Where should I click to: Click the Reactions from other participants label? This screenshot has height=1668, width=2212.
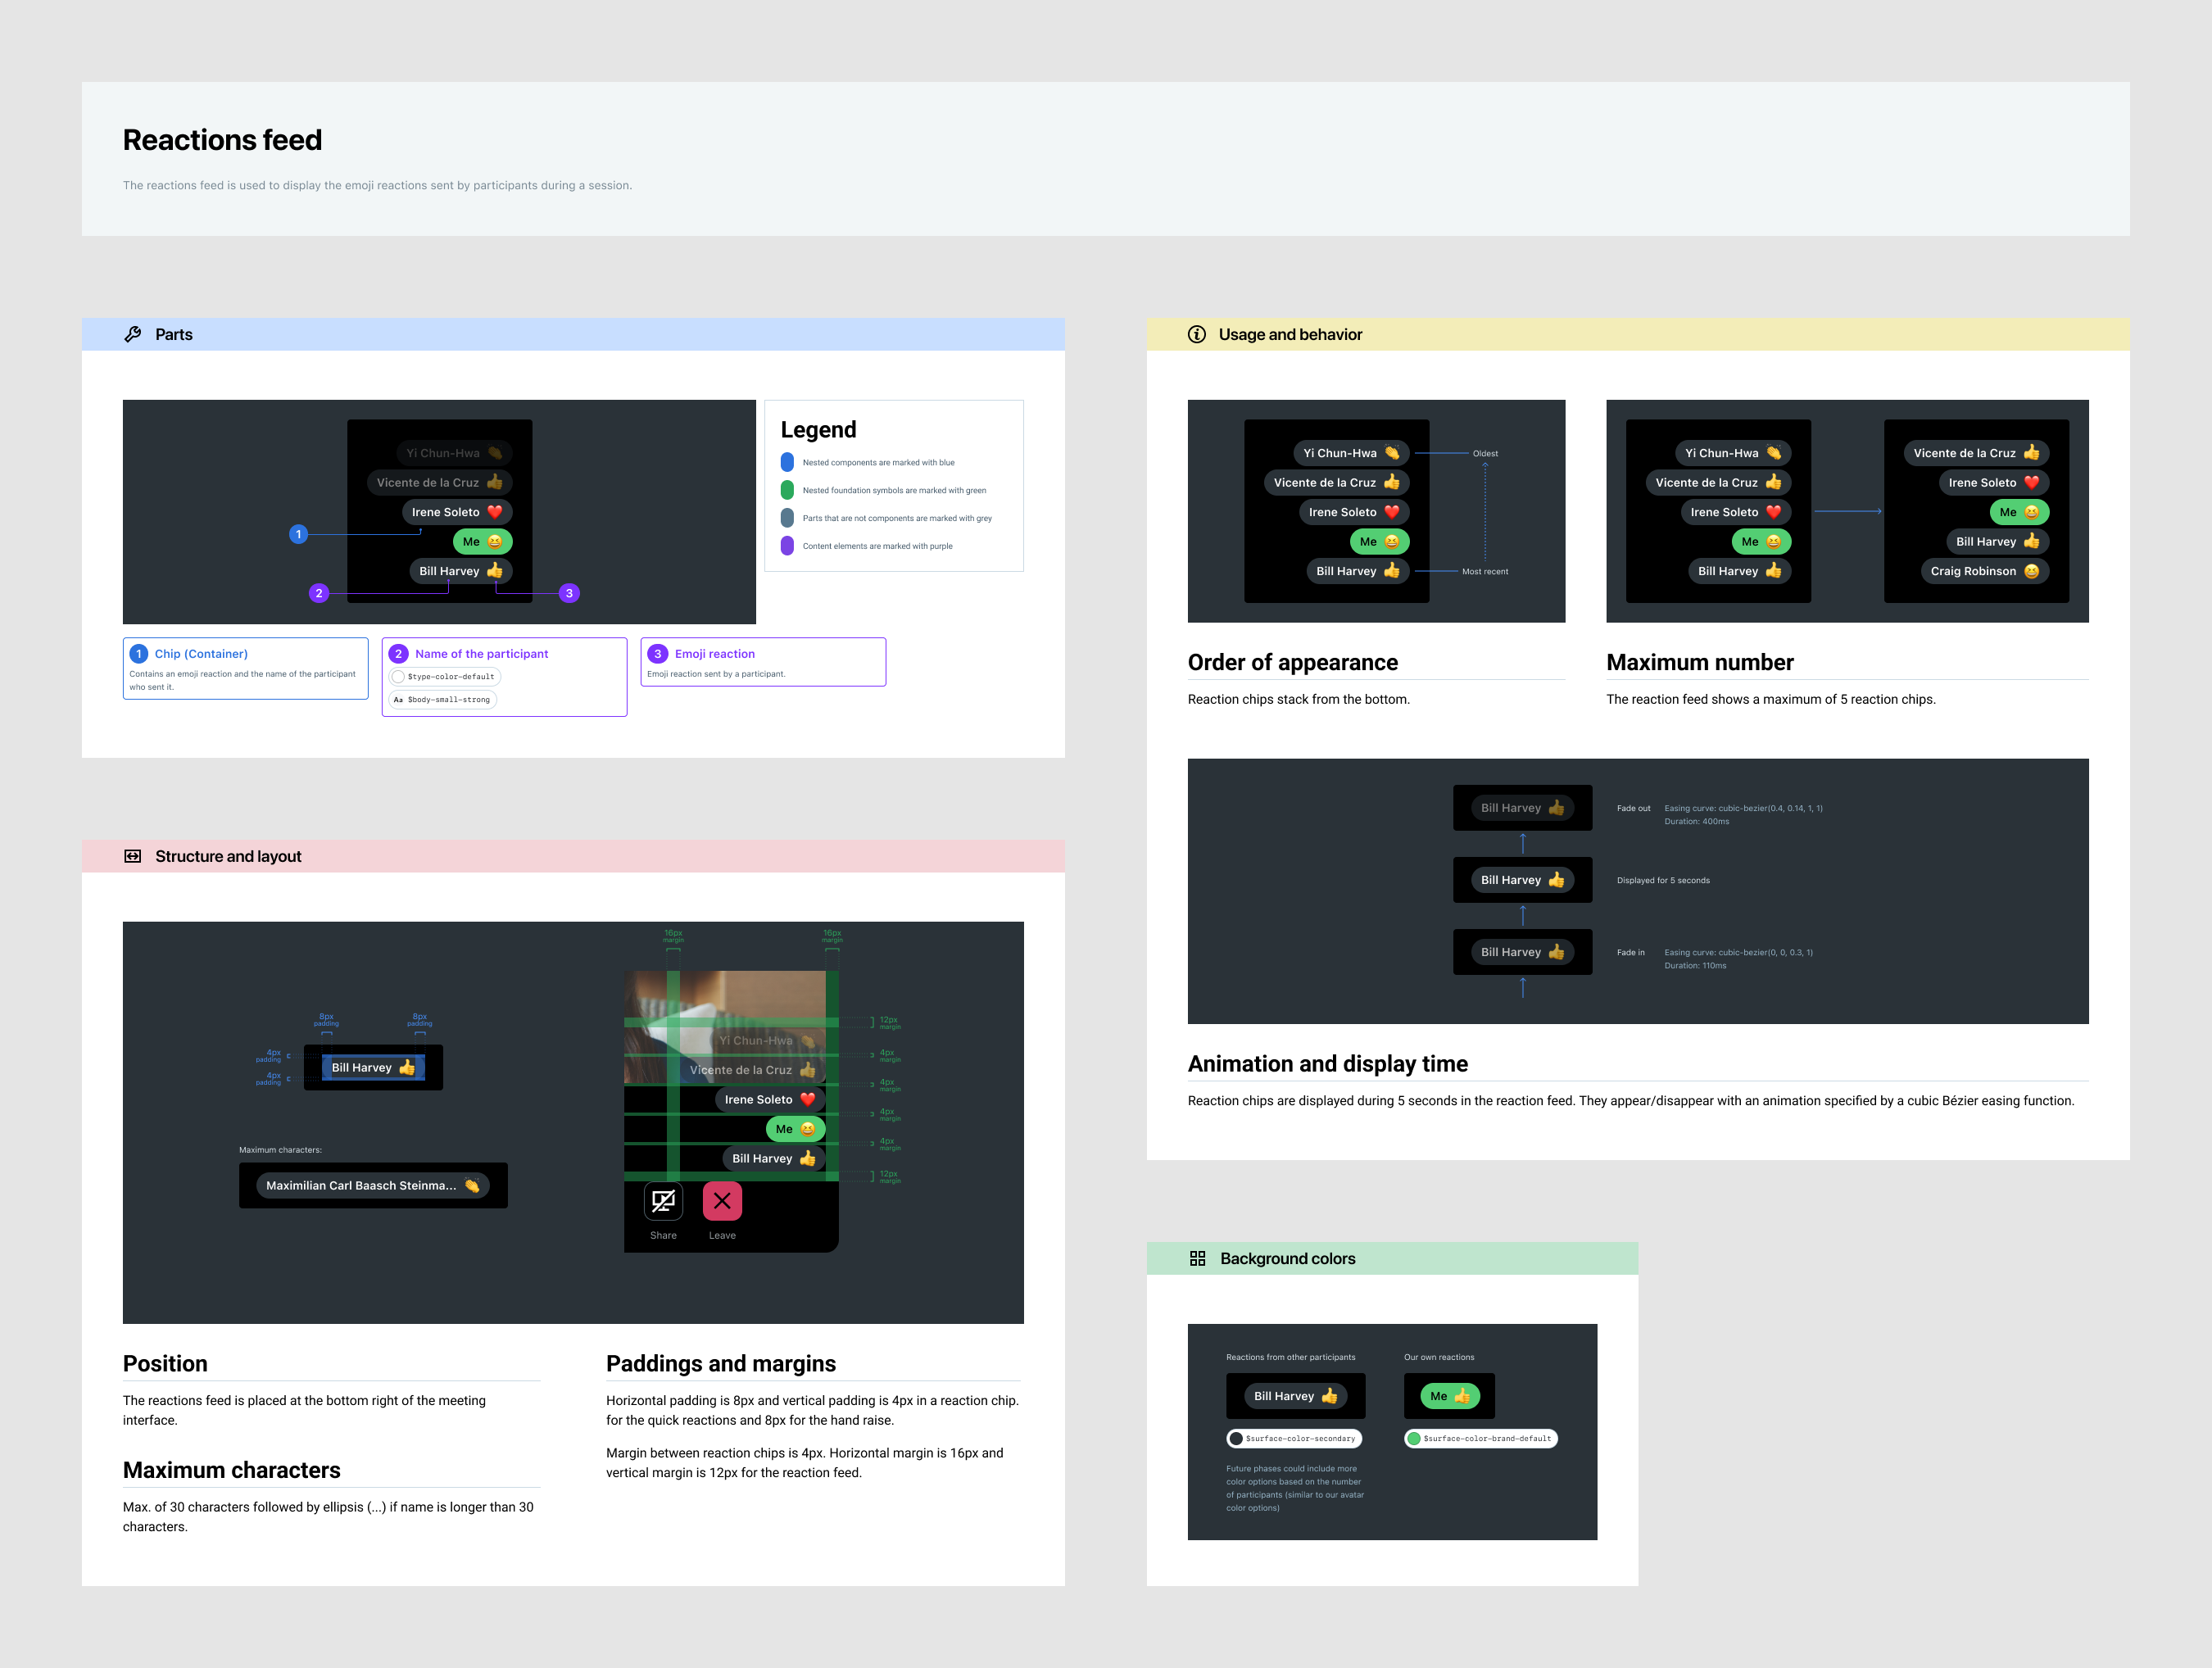click(x=1290, y=1357)
